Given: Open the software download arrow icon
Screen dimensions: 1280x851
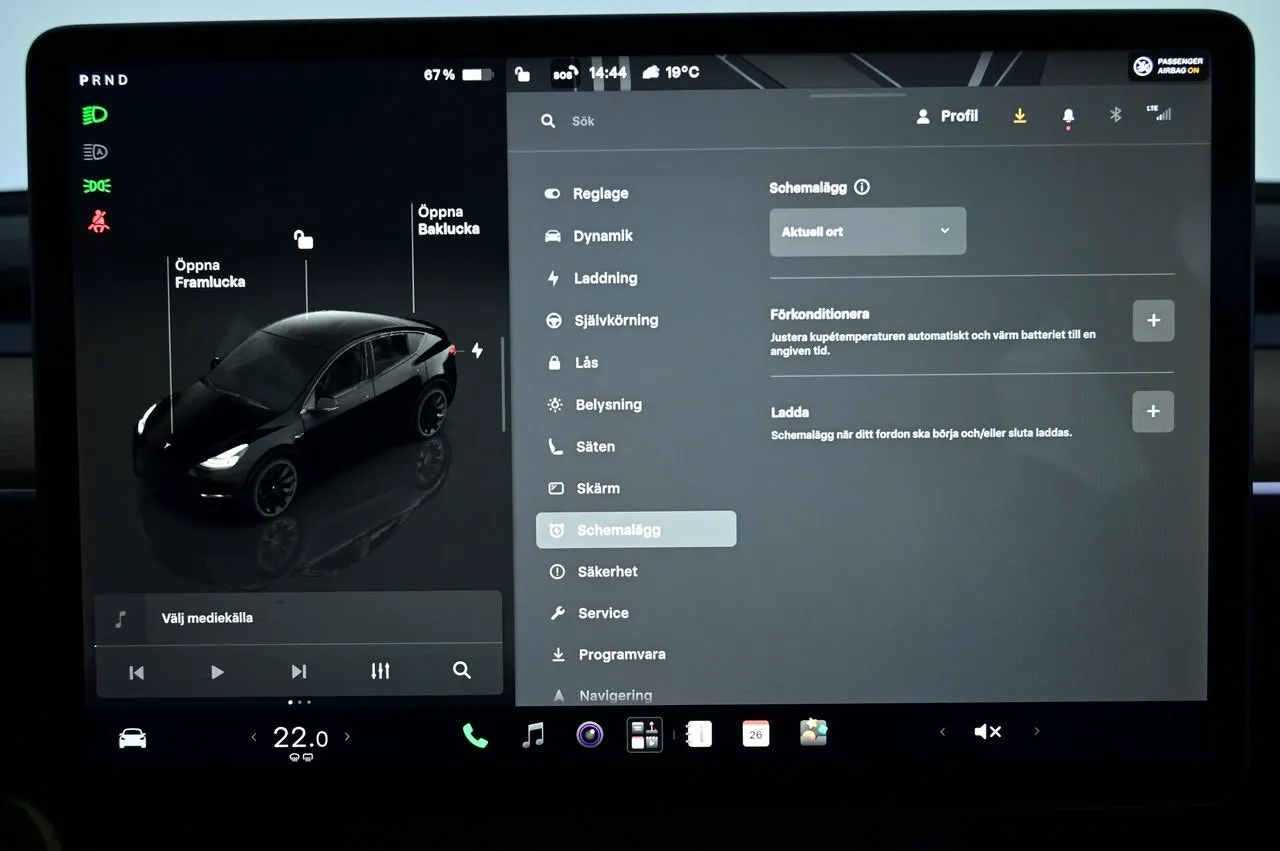Looking at the screenshot, I should 1020,116.
